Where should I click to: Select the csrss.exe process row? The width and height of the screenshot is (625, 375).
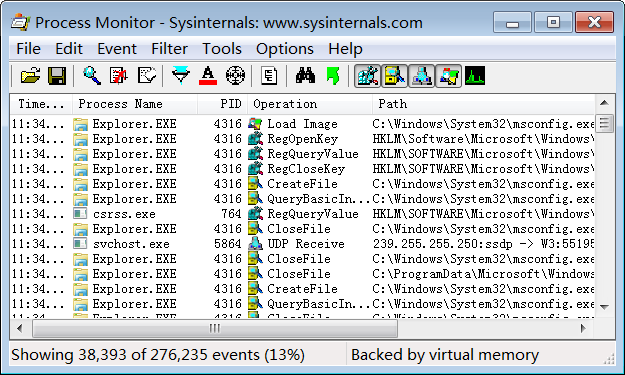pyautogui.click(x=303, y=214)
